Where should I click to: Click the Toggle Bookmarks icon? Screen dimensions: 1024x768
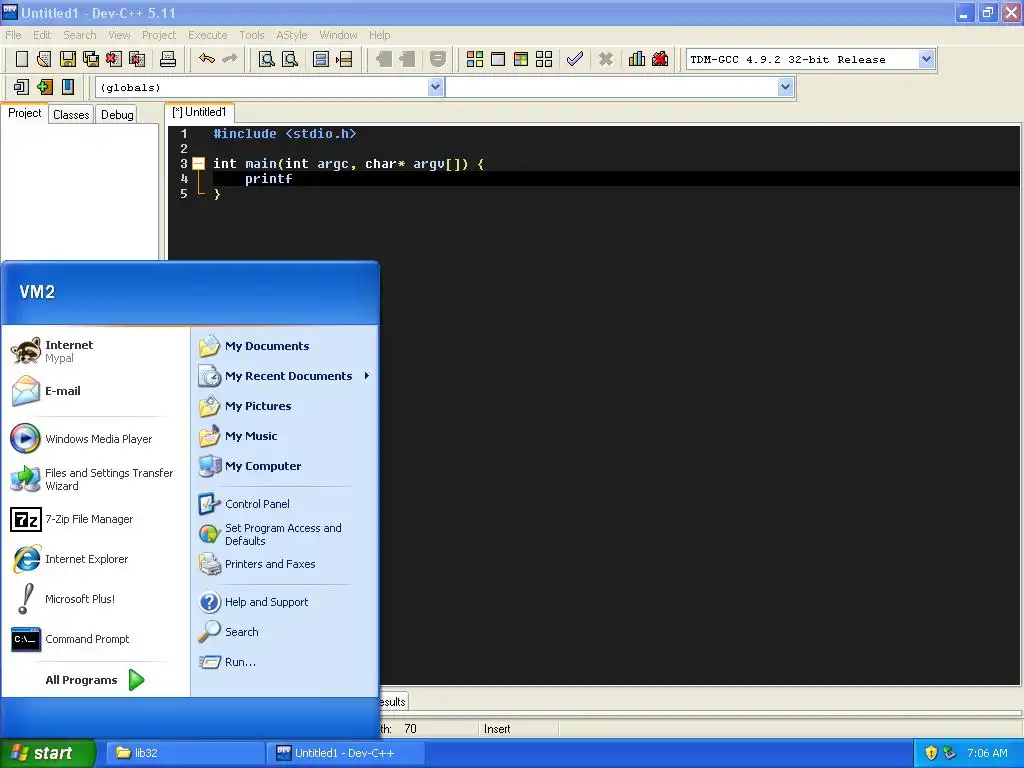(44, 87)
